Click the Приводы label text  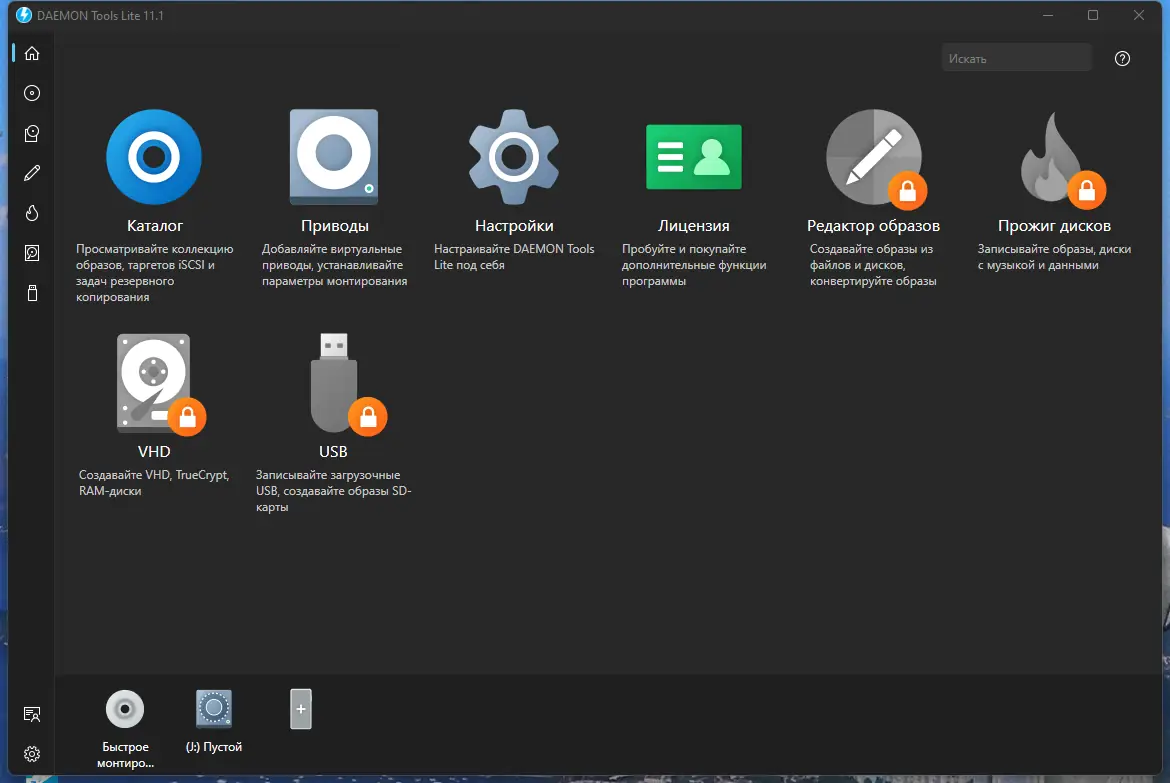pyautogui.click(x=334, y=225)
